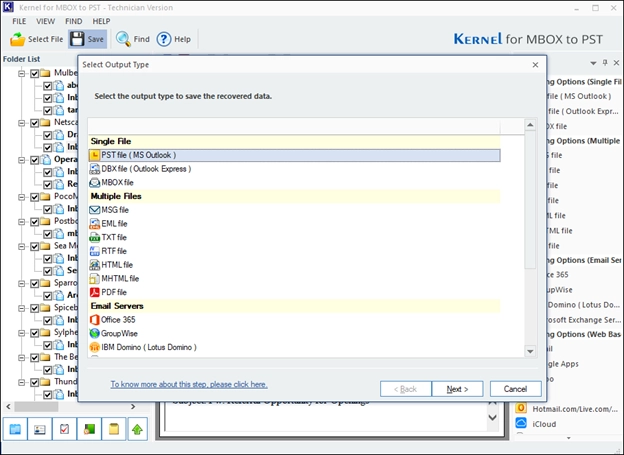Click output list scroll down arrow

[530, 351]
